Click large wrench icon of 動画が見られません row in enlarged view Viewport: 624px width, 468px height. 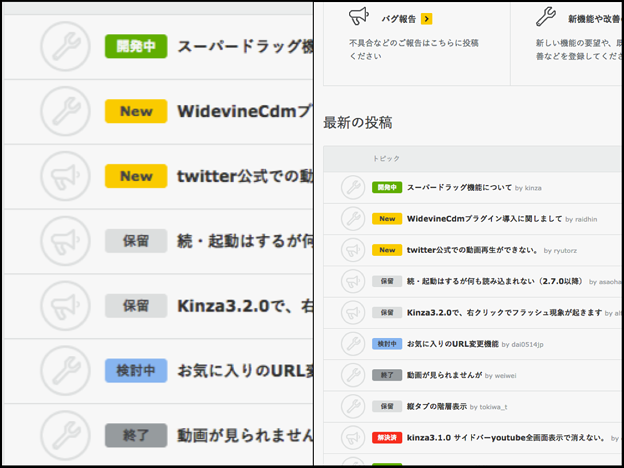click(66, 436)
